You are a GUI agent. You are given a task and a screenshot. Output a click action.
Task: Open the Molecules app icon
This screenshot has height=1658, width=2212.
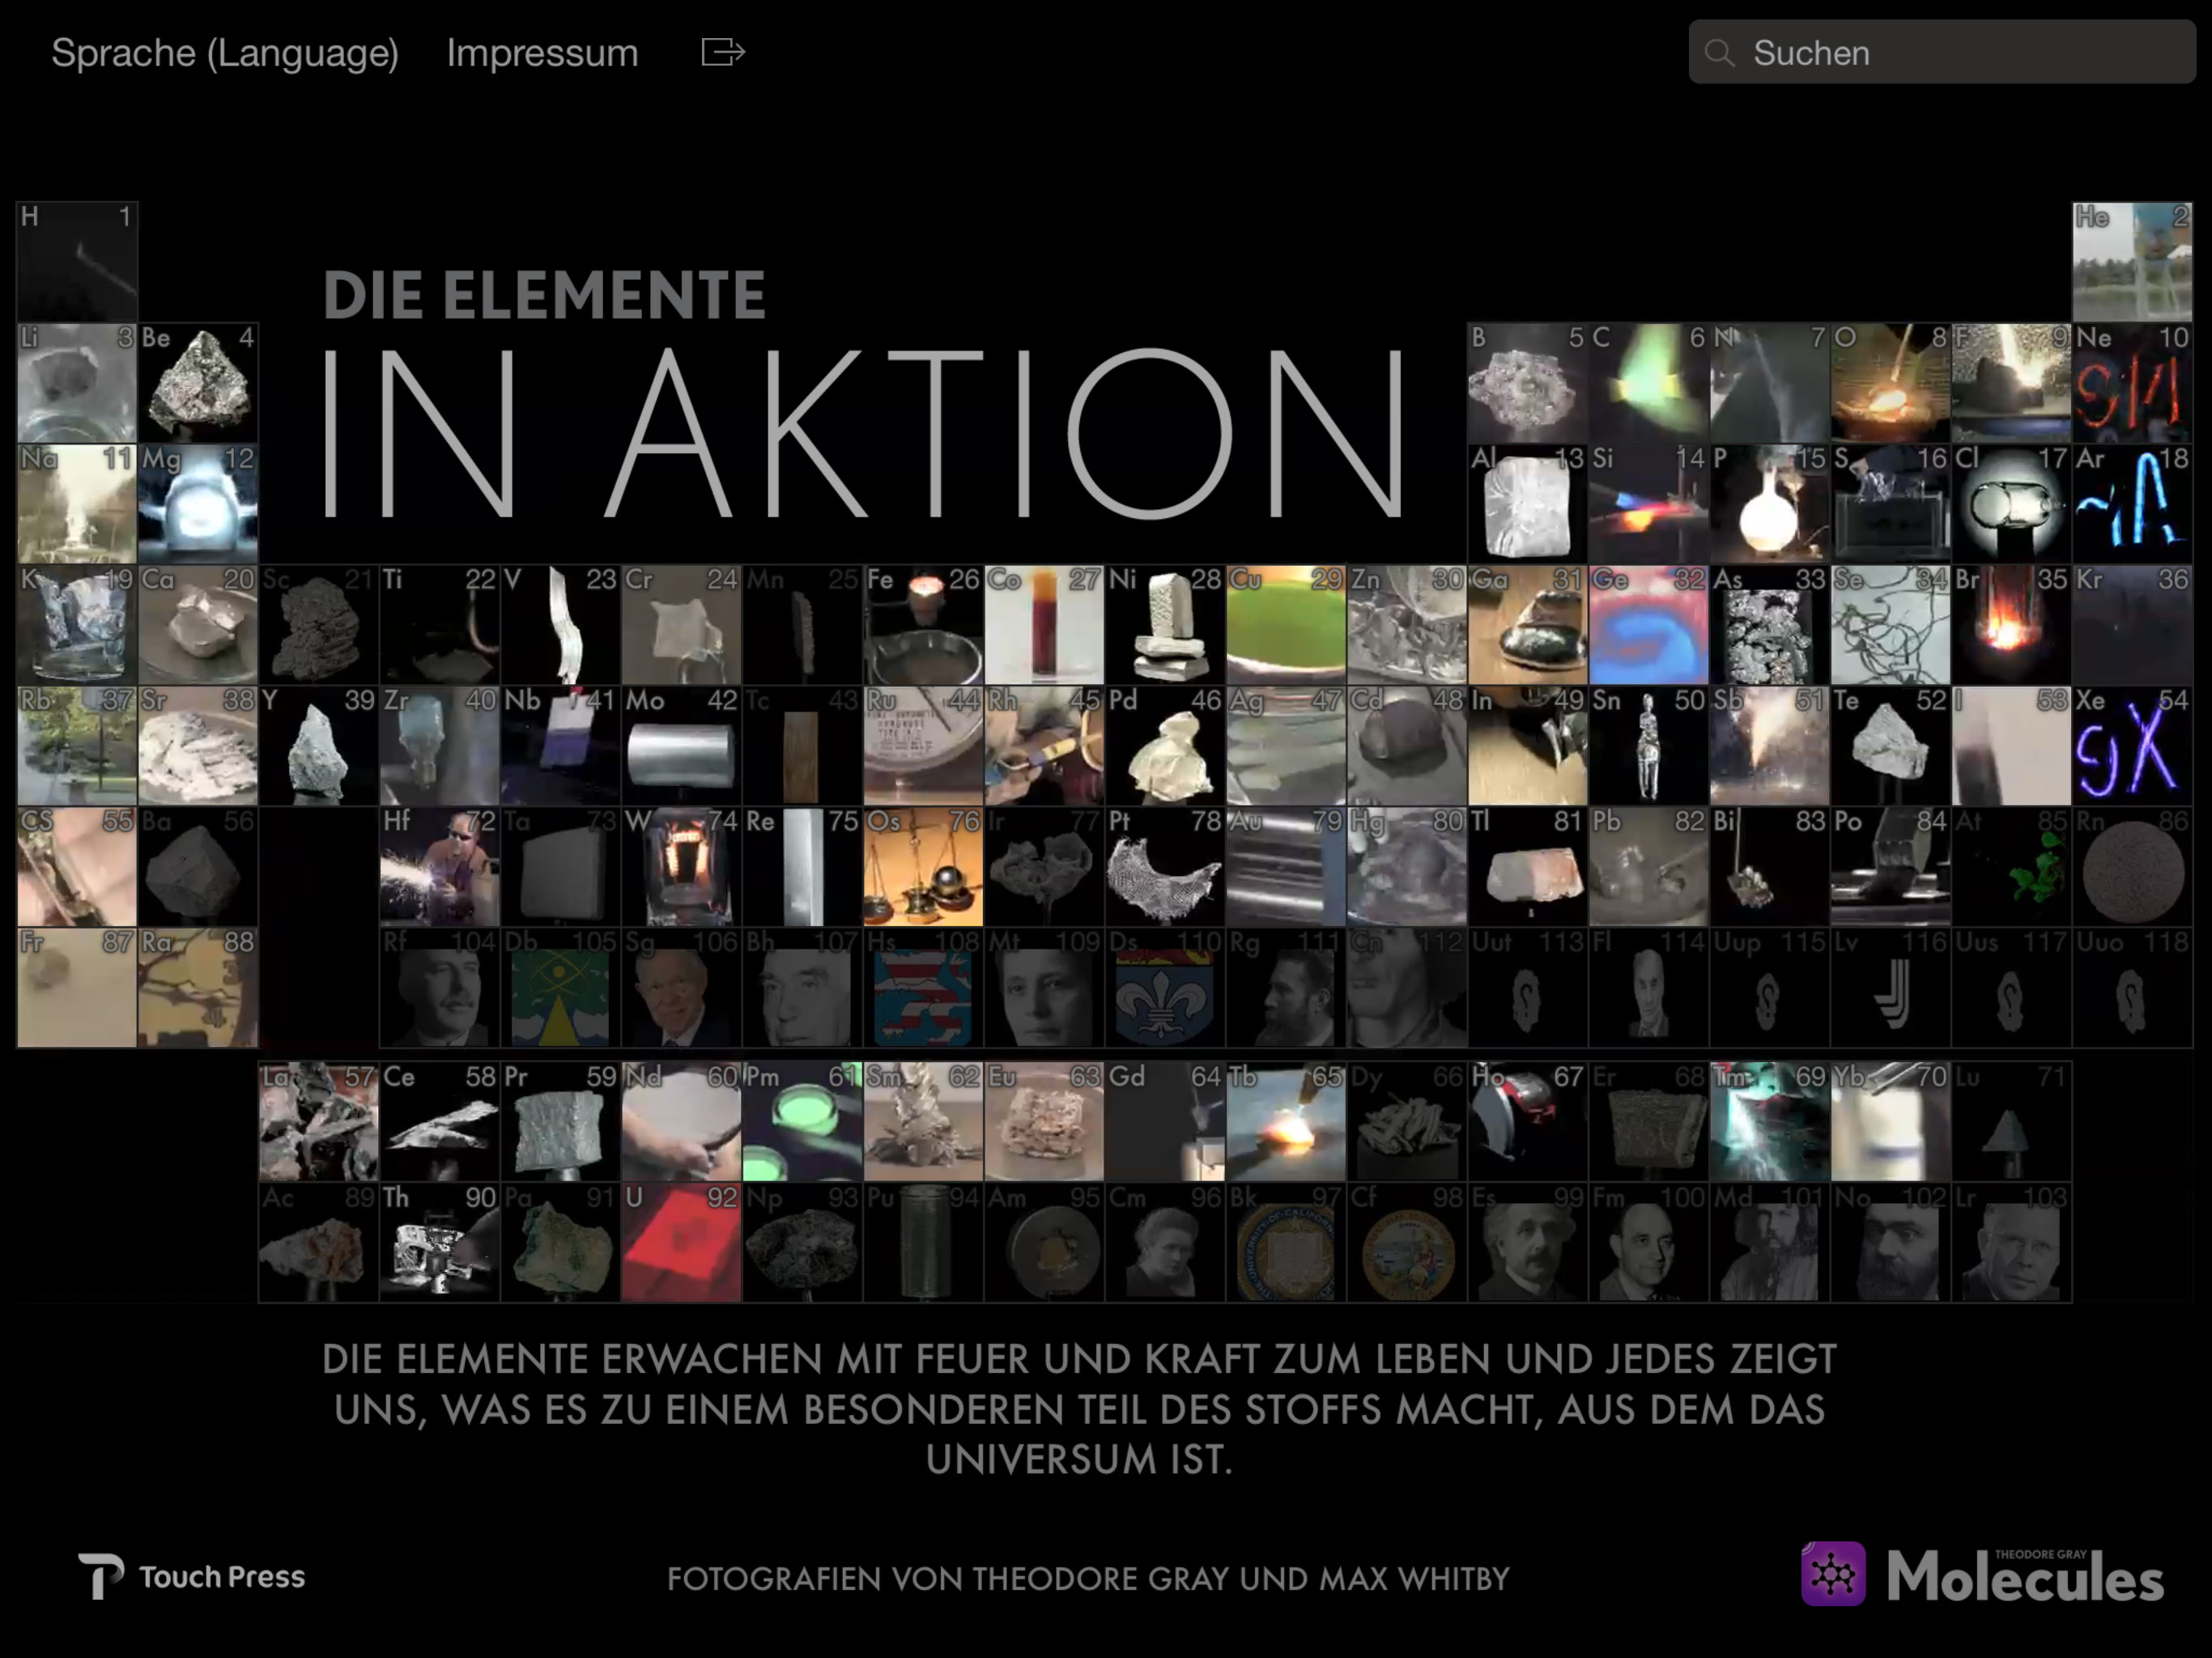pyautogui.click(x=1833, y=1574)
